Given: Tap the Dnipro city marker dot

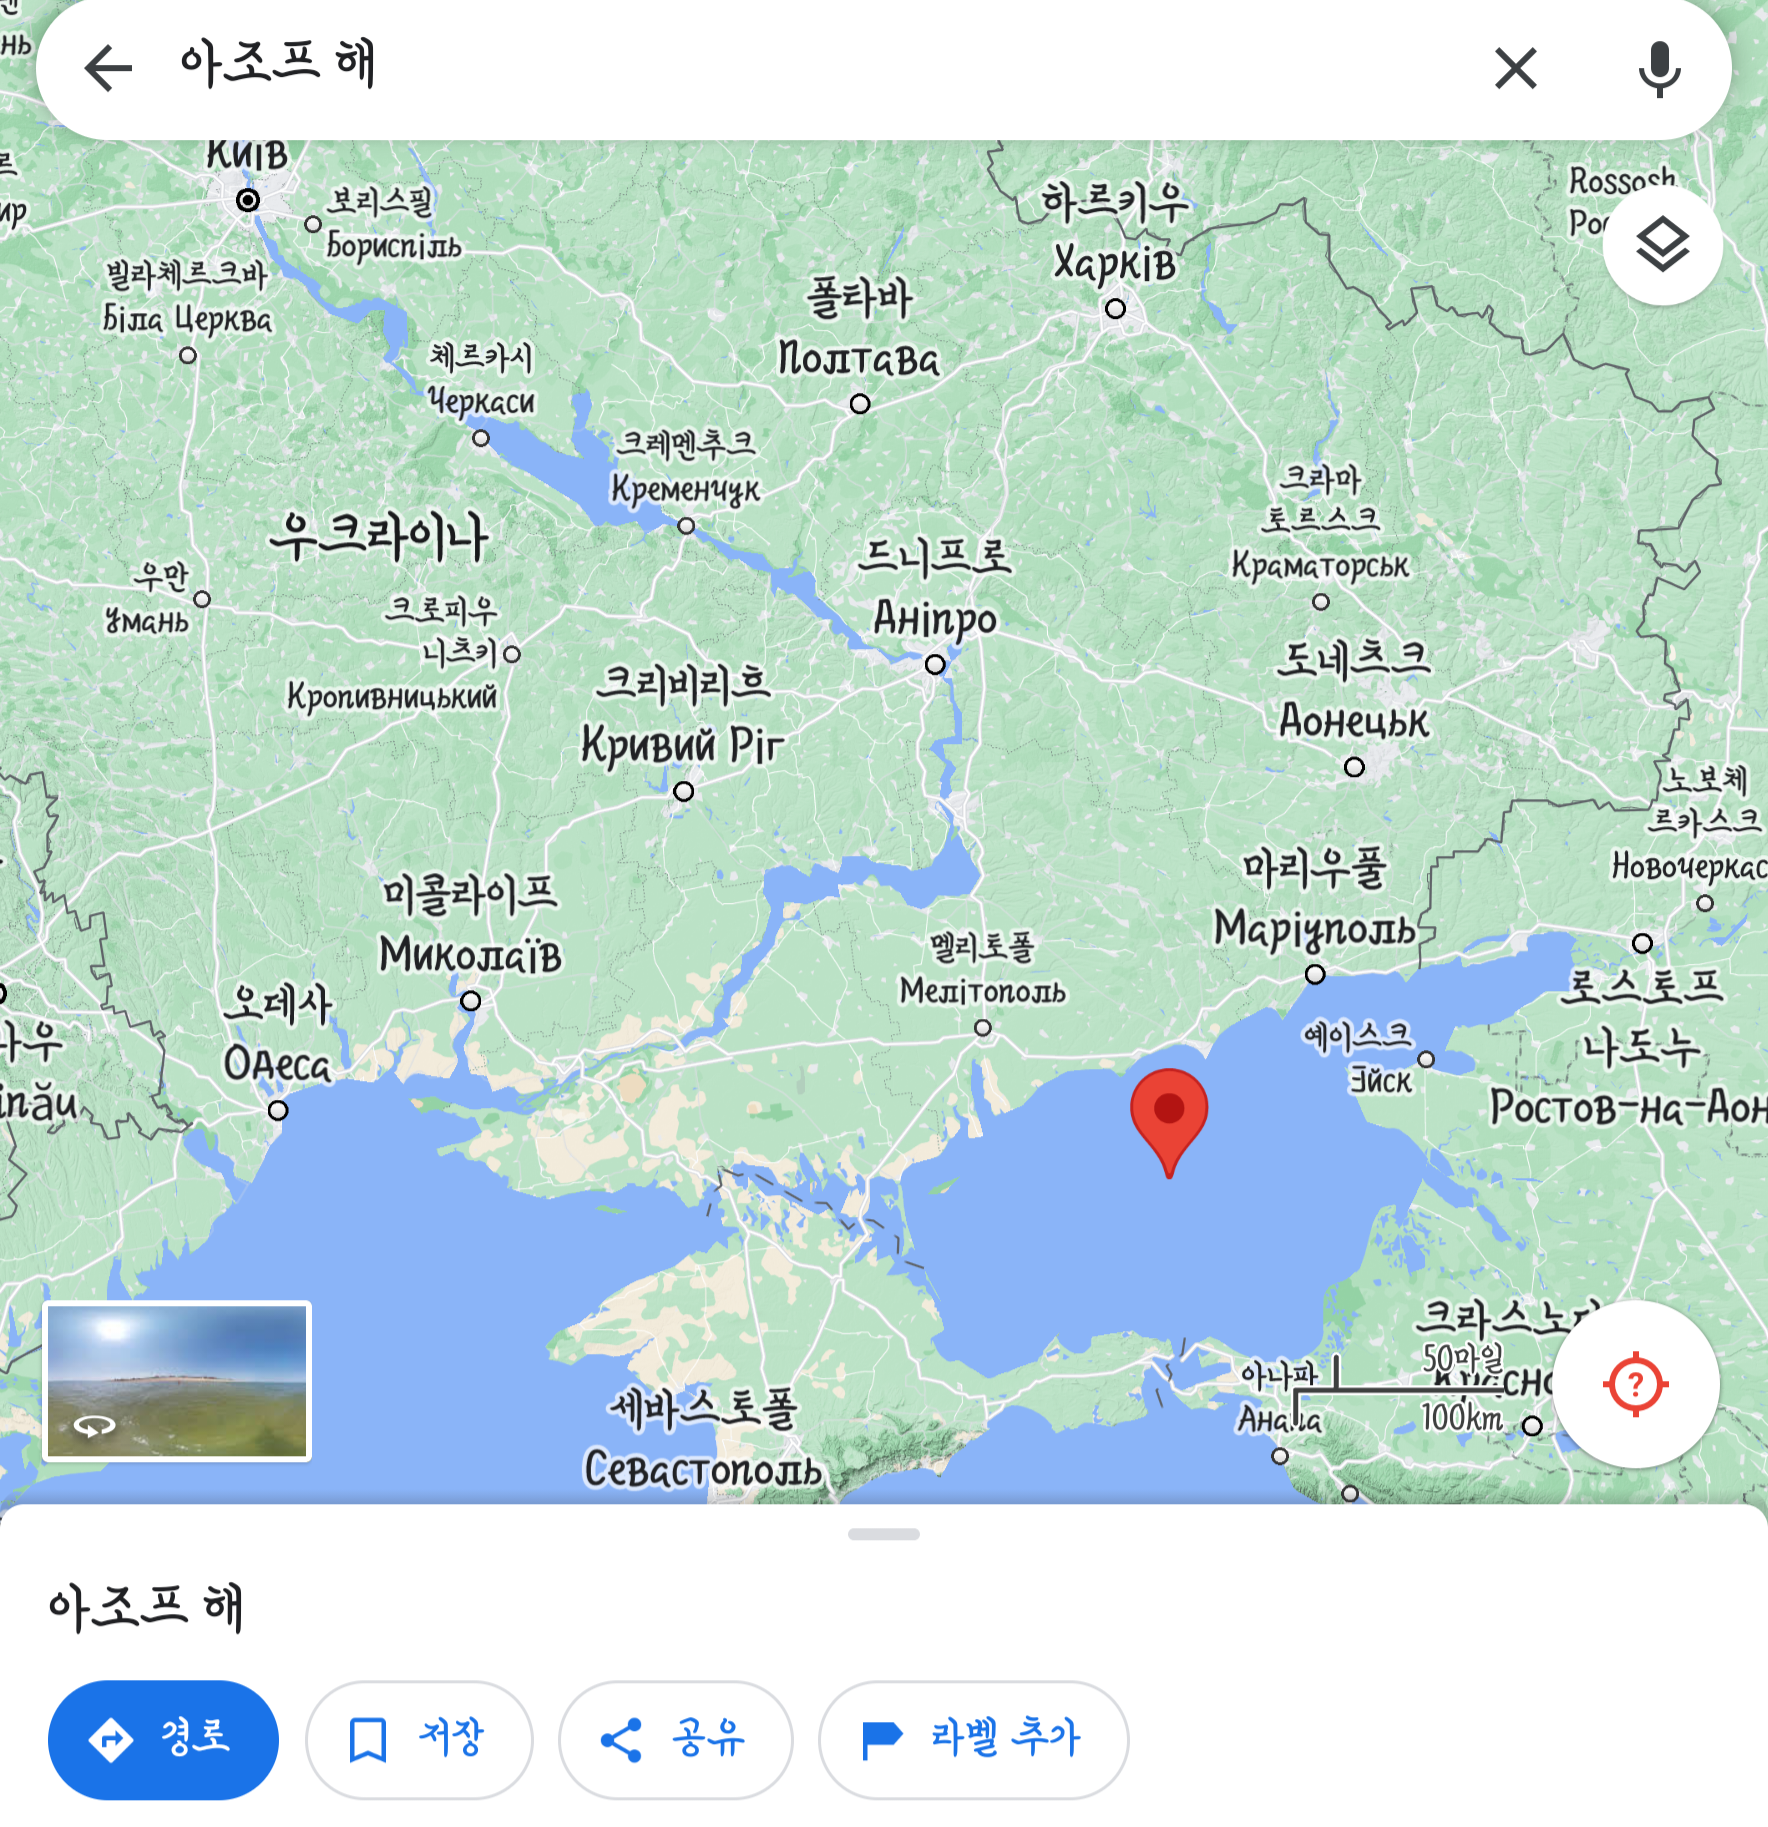Looking at the screenshot, I should [935, 664].
